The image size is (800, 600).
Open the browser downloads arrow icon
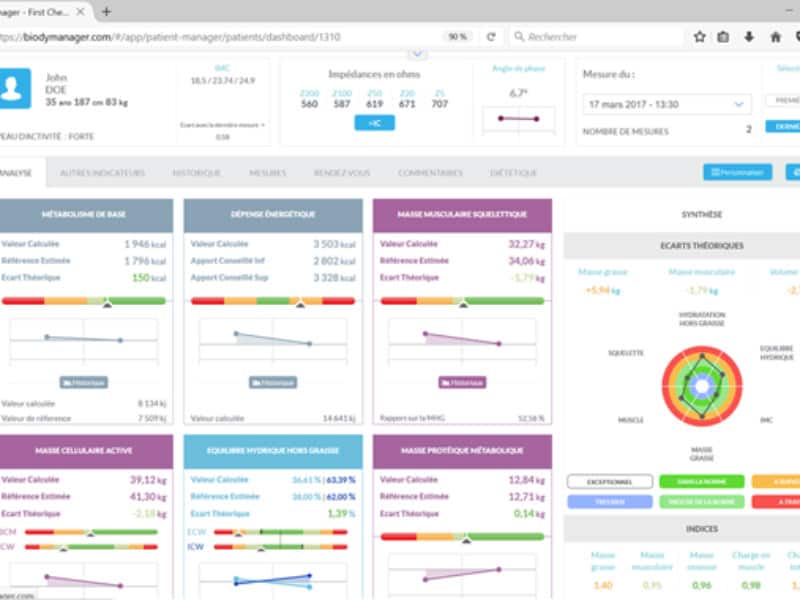click(749, 37)
